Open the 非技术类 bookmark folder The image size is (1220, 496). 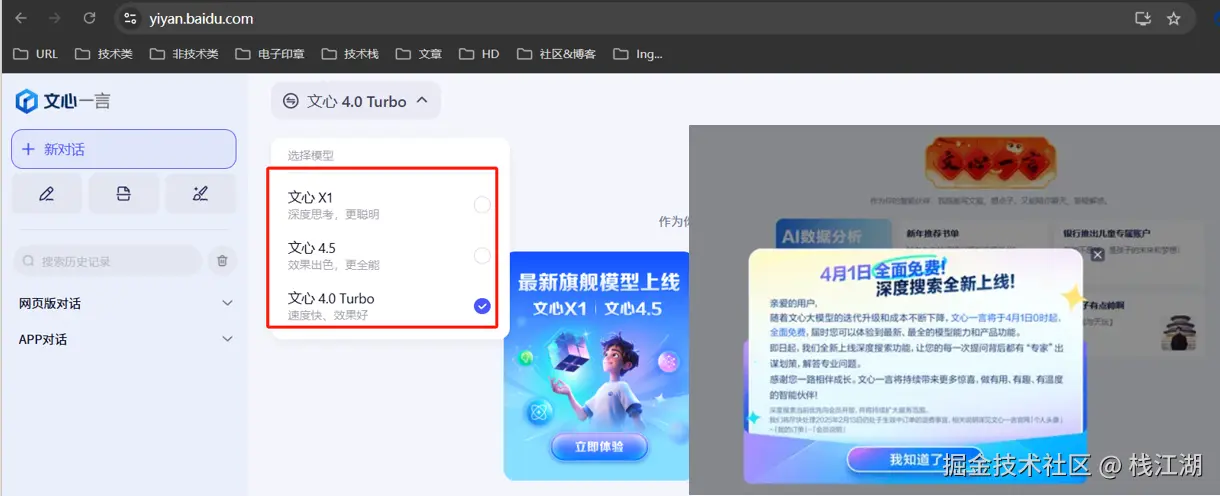183,54
